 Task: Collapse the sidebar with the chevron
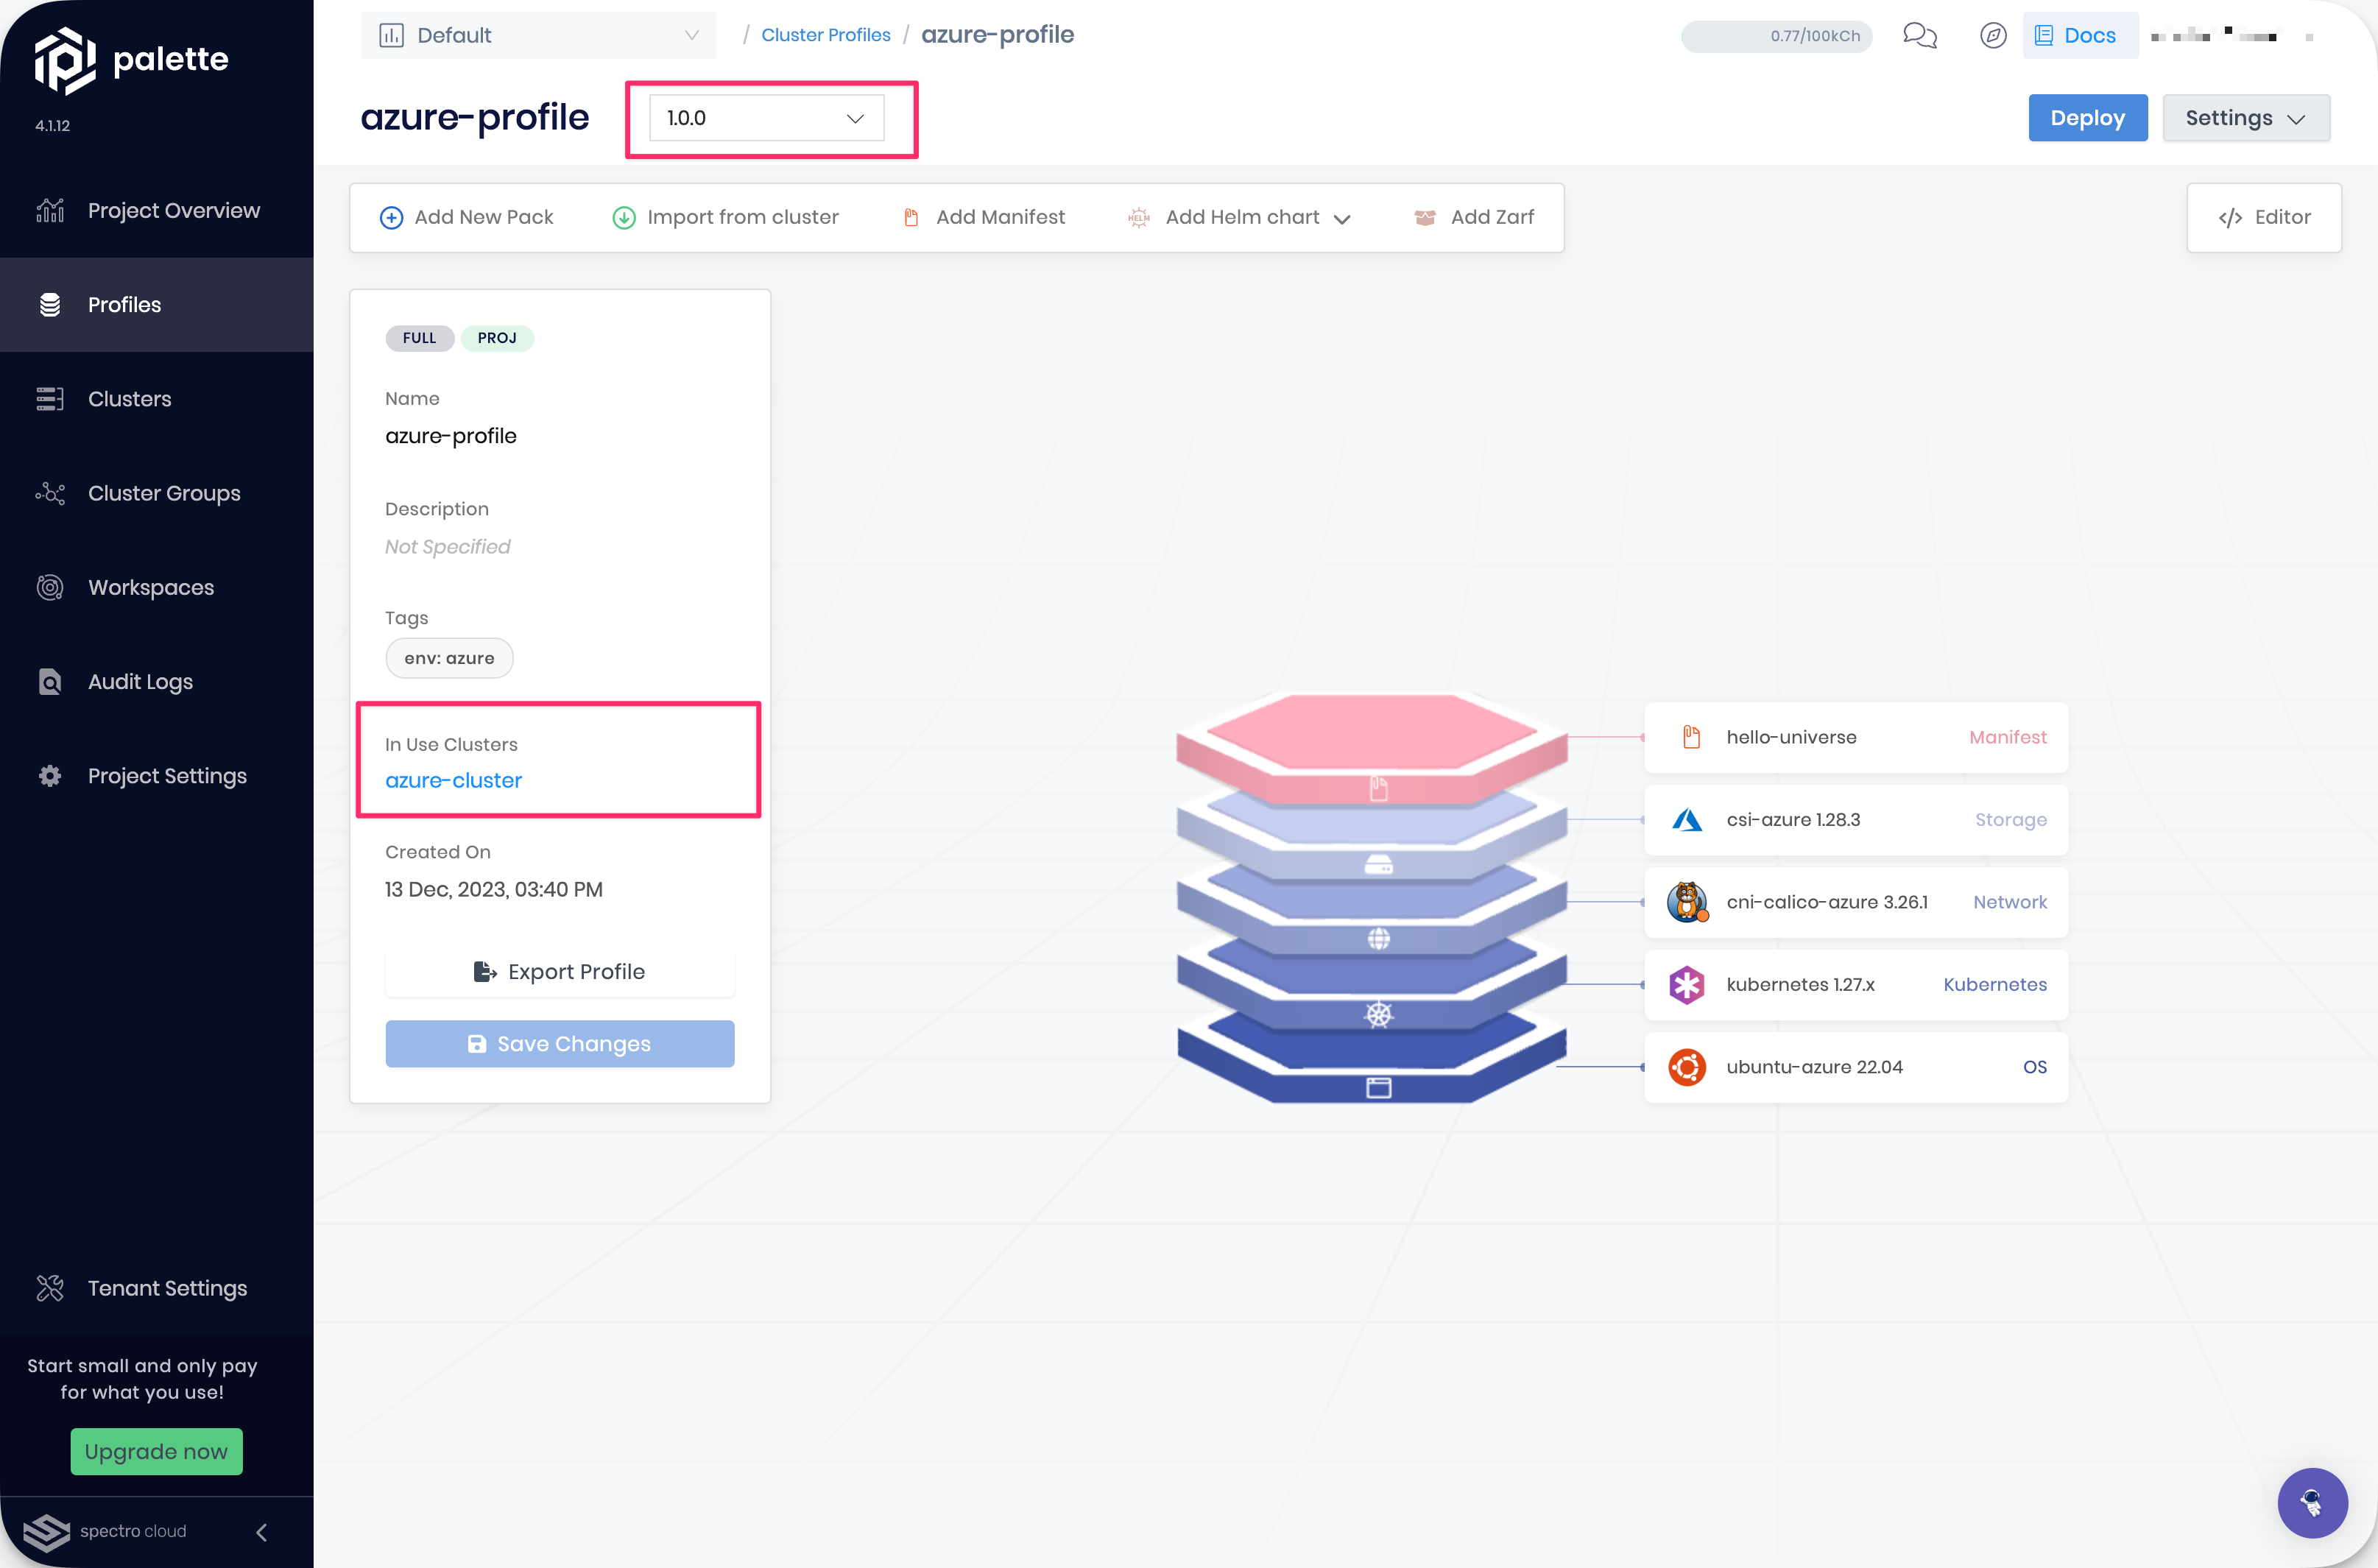click(x=262, y=1532)
